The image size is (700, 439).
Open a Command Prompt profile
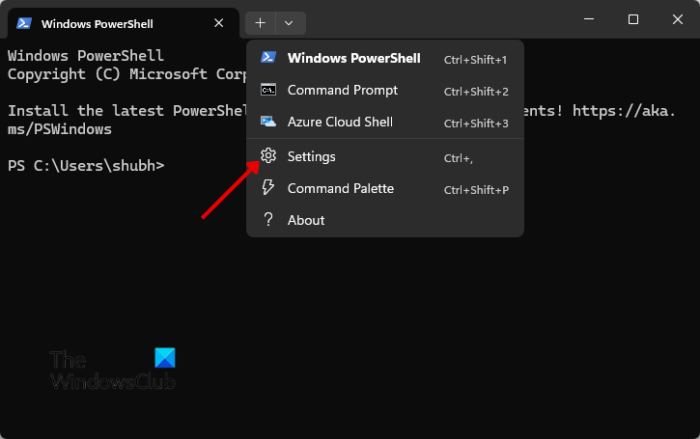(342, 90)
